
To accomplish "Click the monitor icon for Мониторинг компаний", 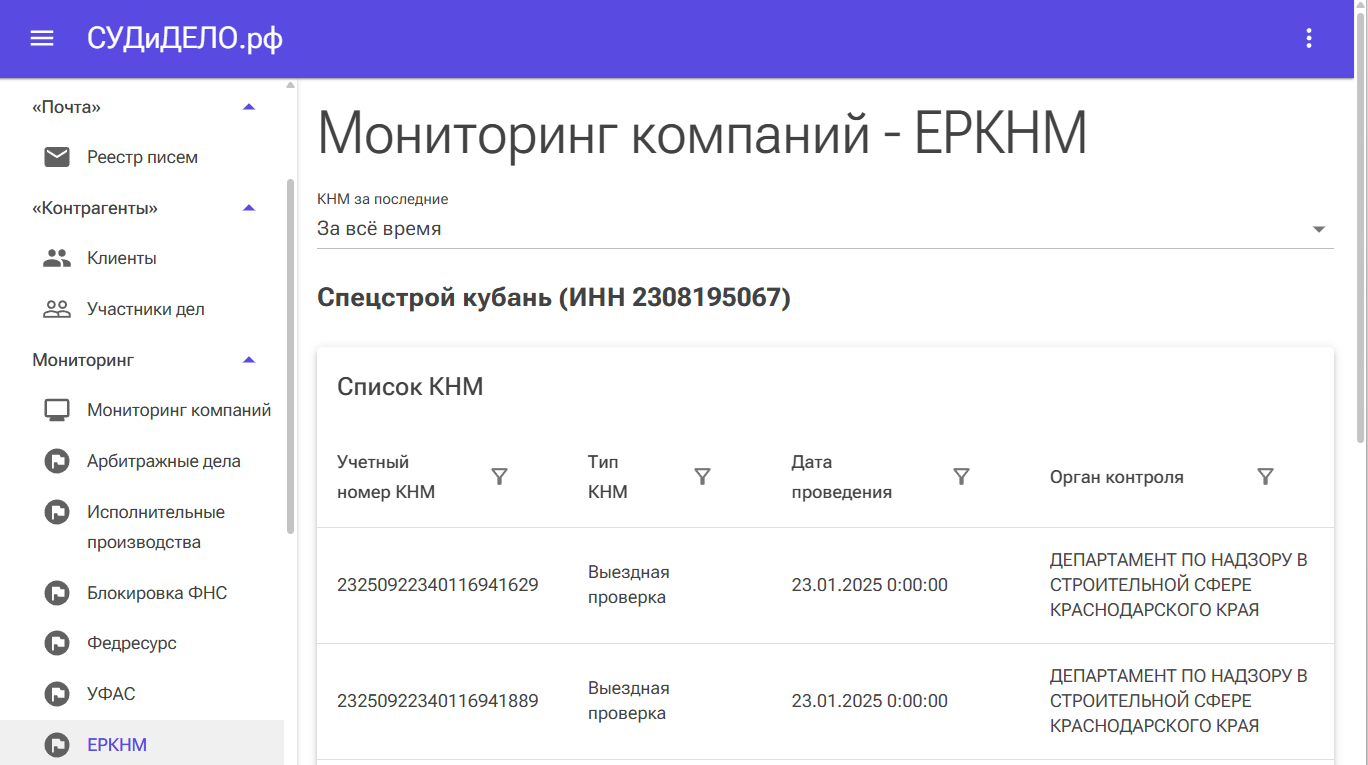I will [x=57, y=410].
